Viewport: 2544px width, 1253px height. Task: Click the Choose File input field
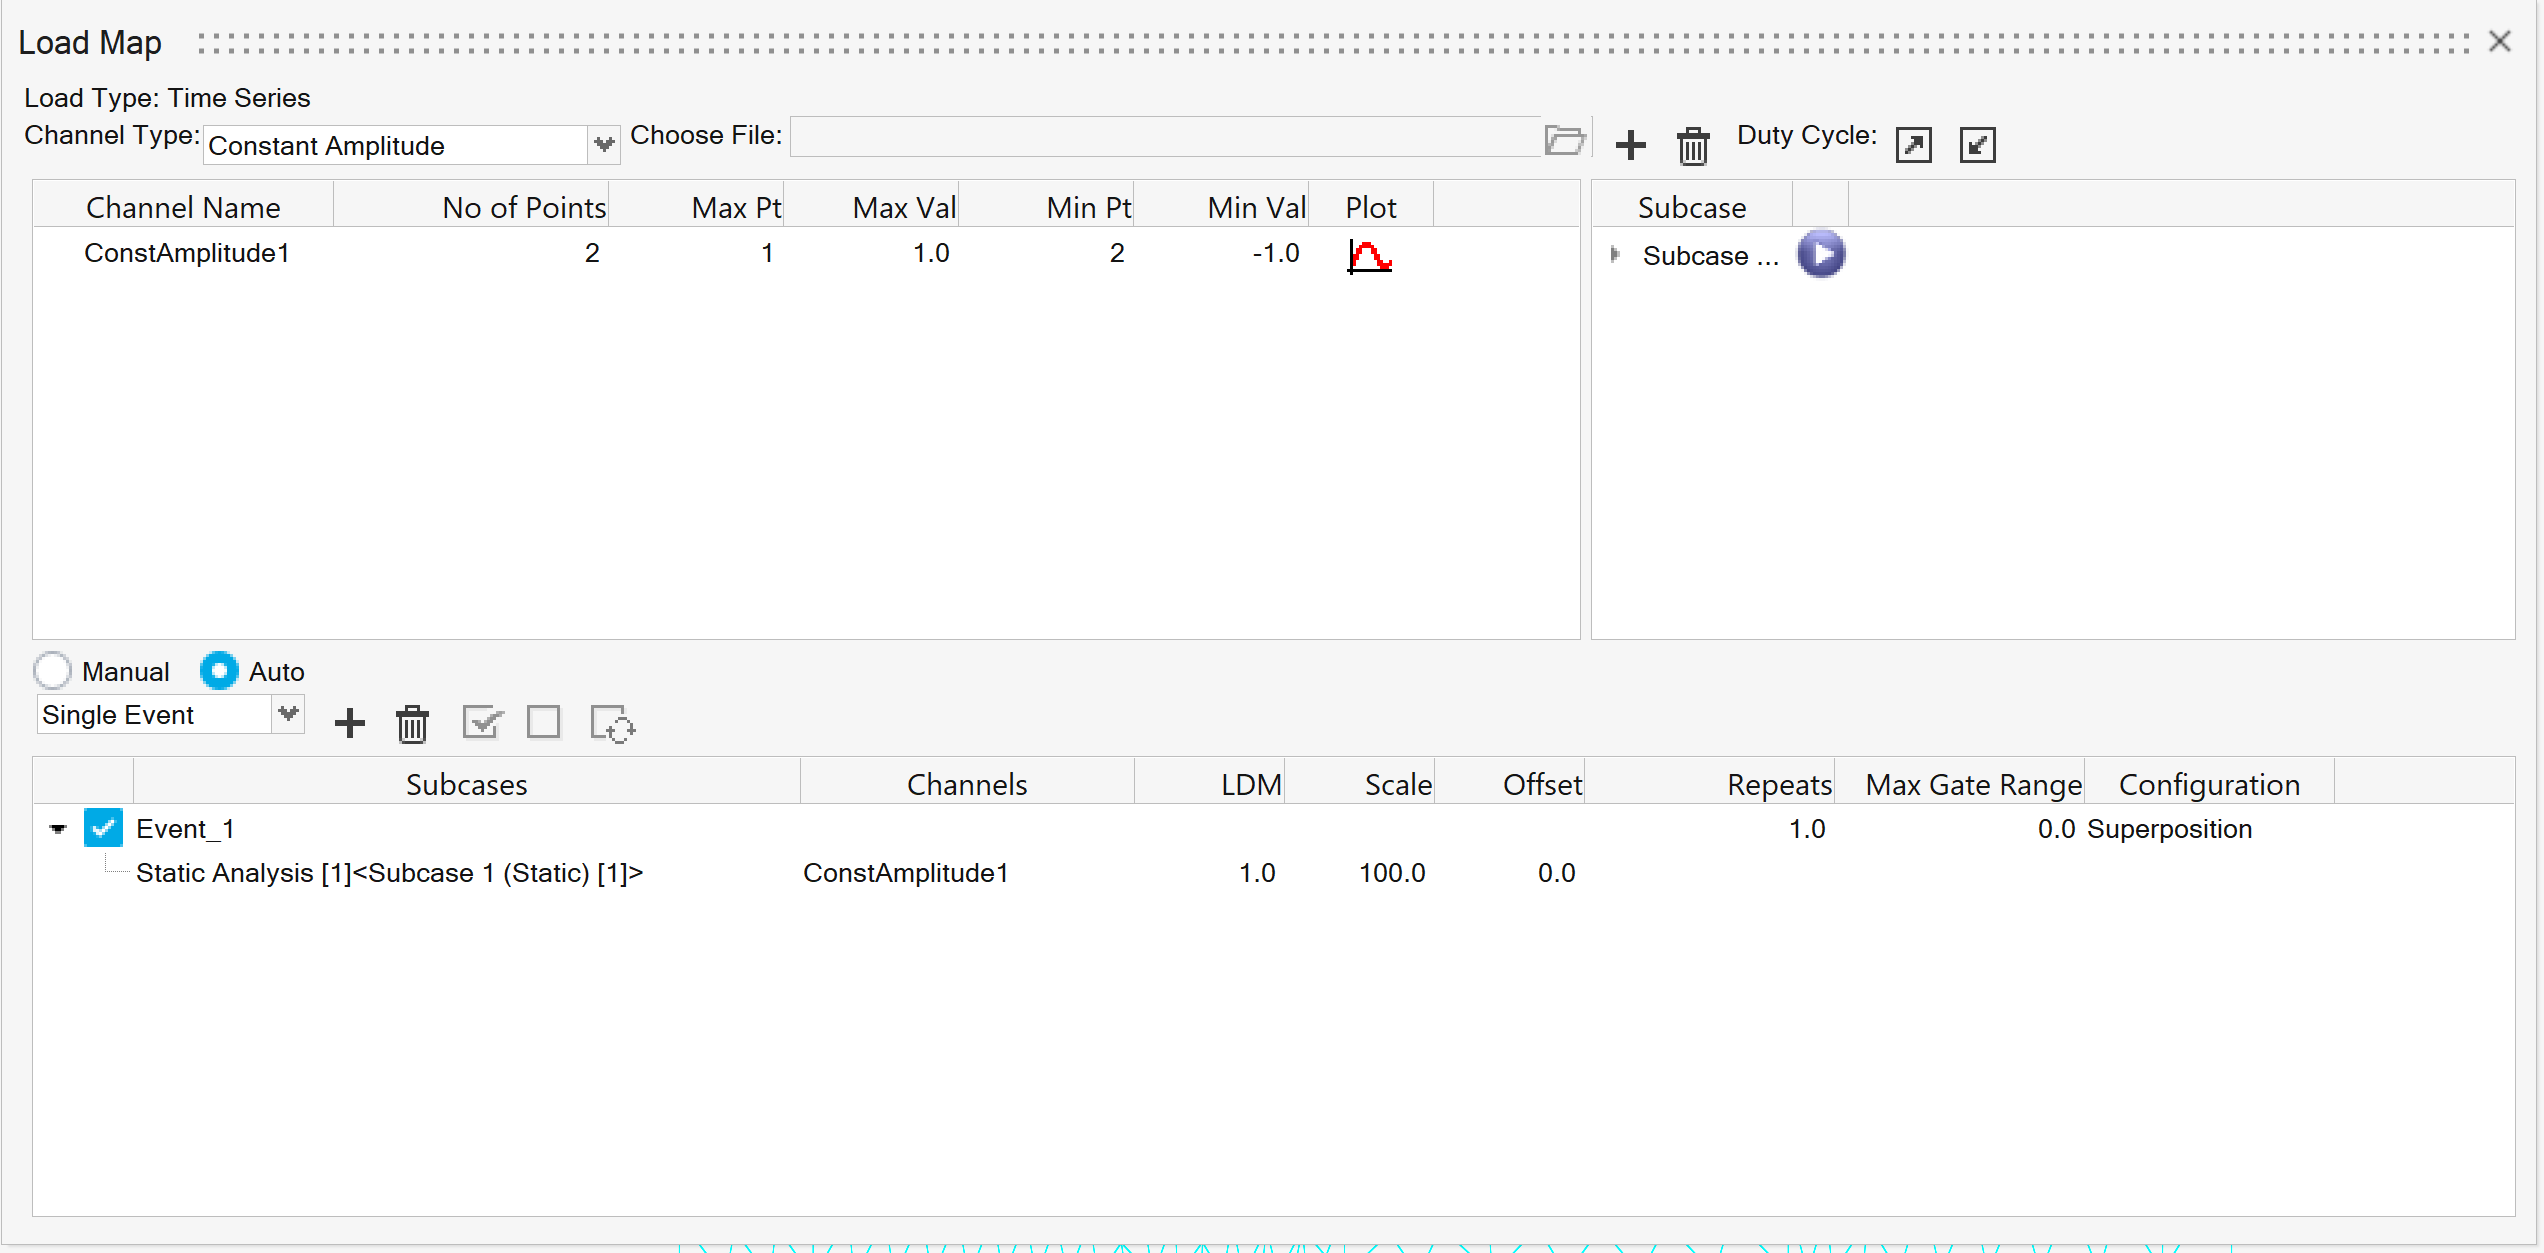(1165, 137)
